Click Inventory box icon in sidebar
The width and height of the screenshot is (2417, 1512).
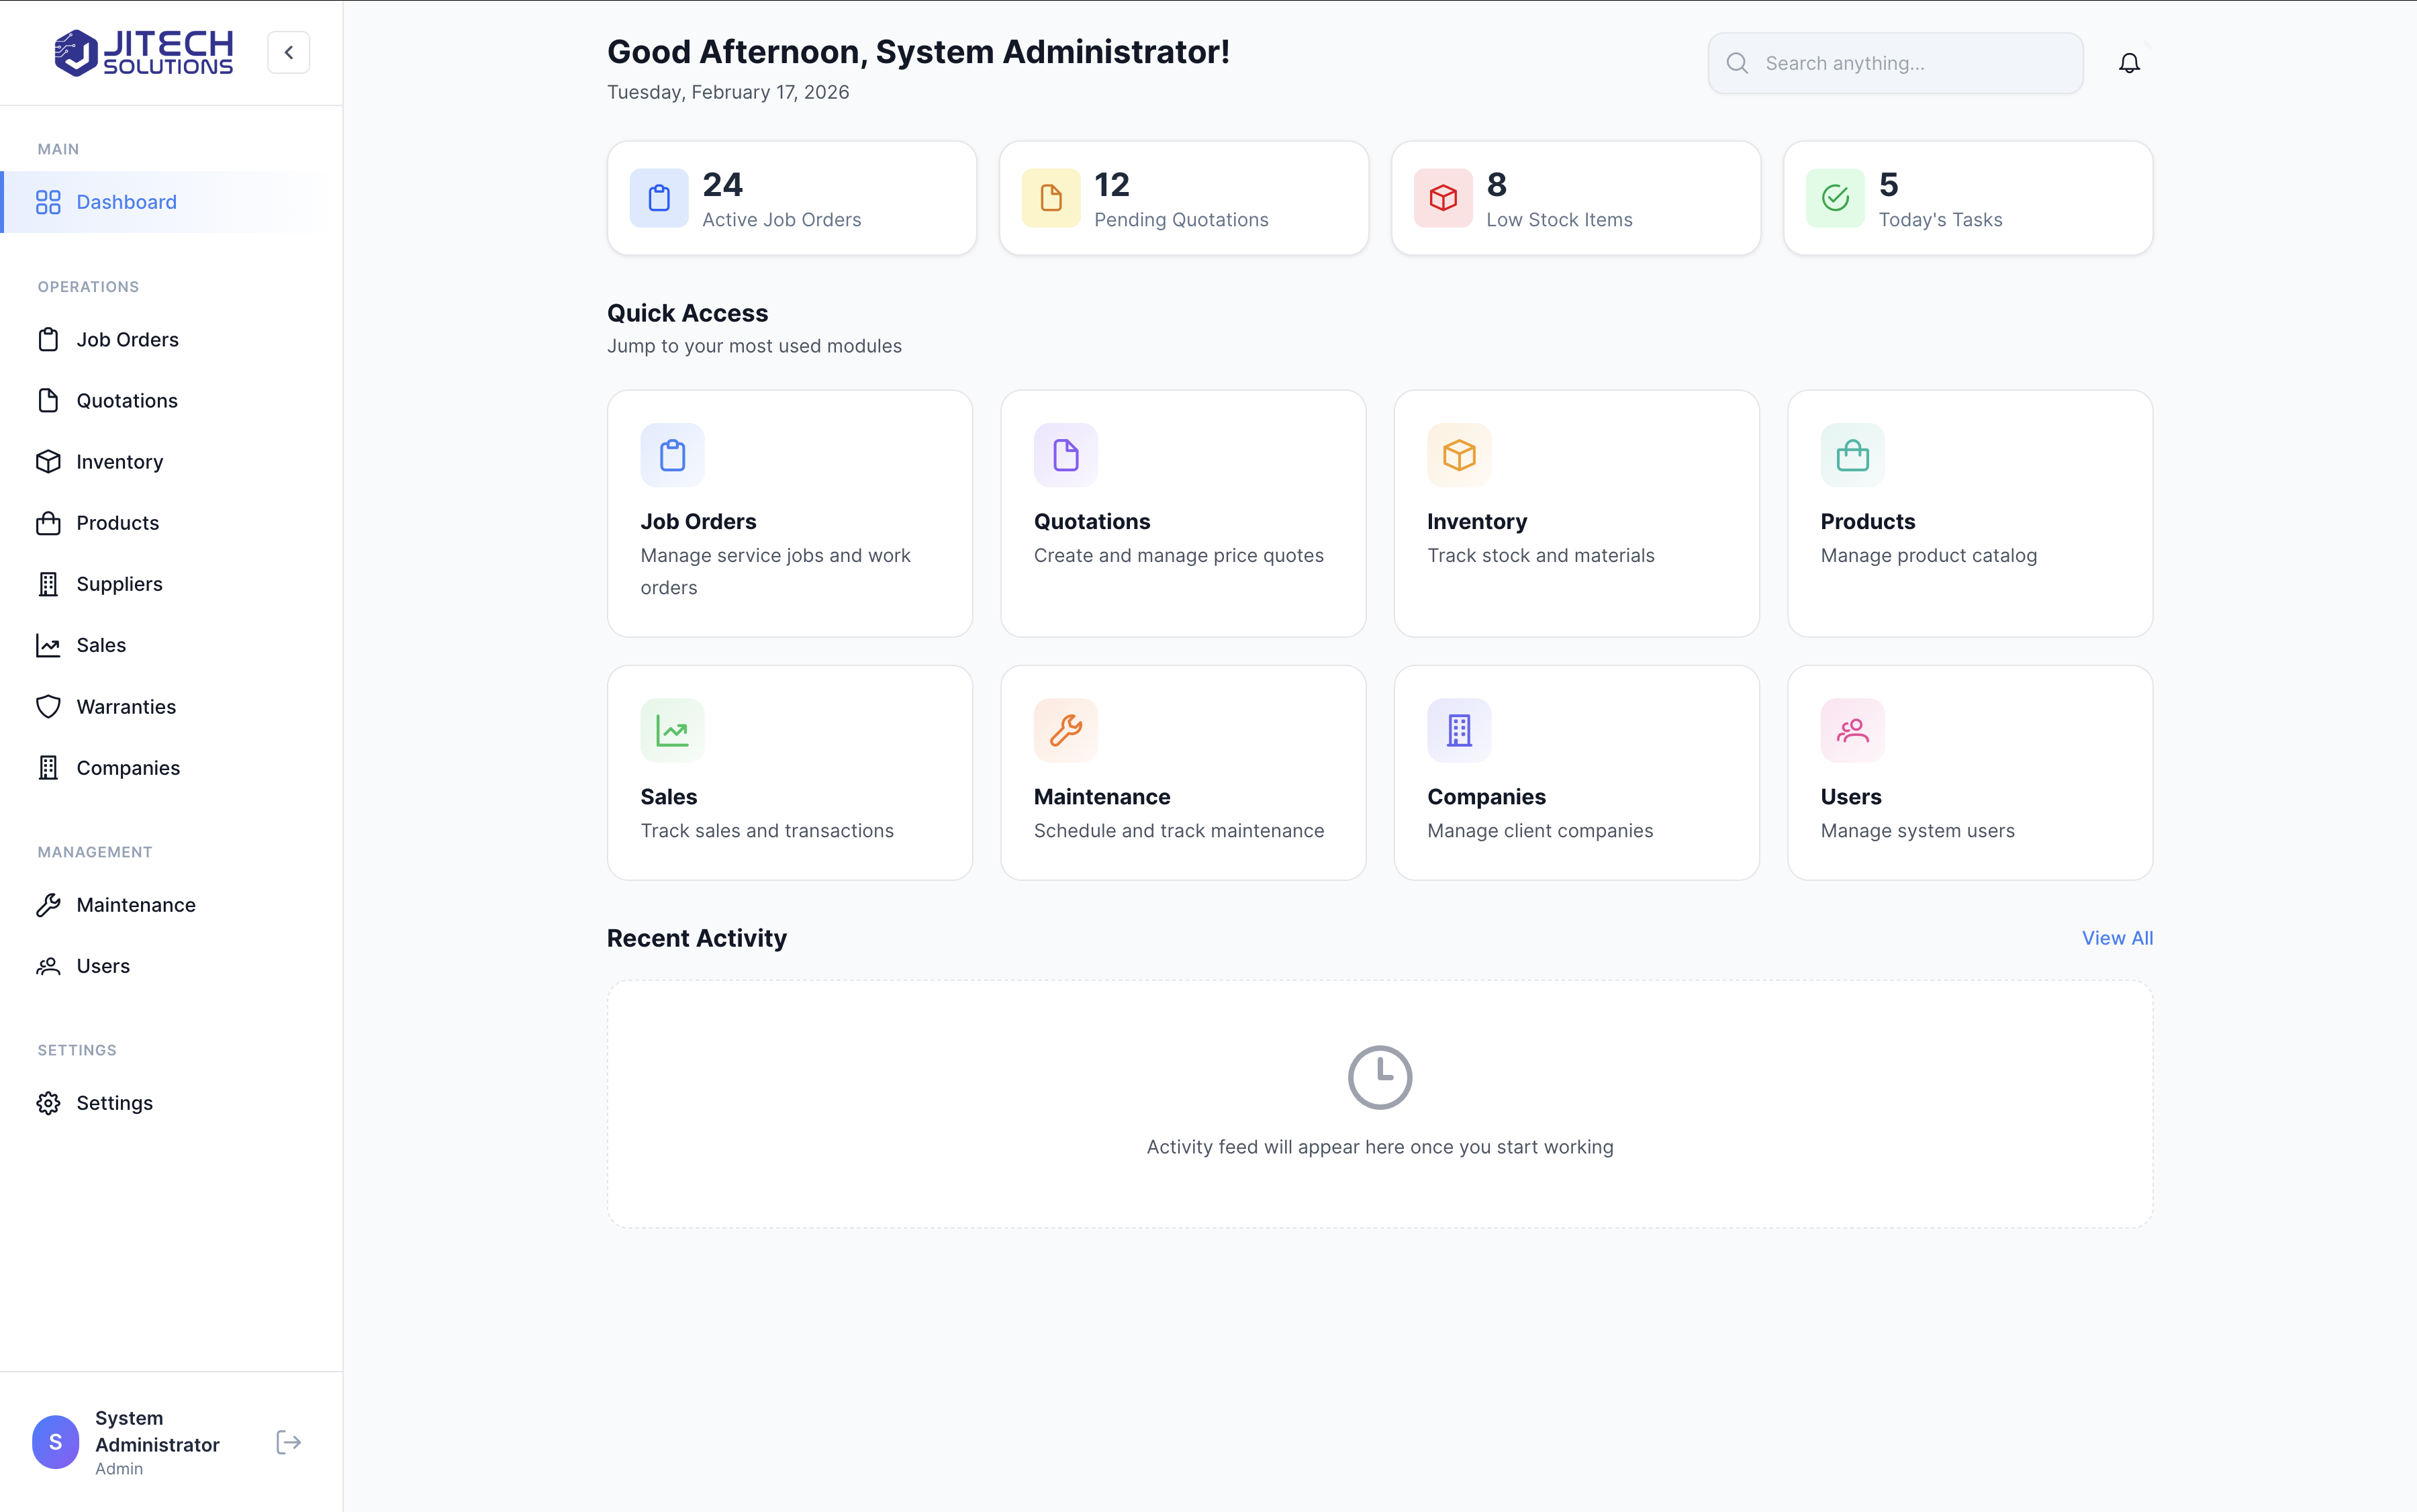point(48,462)
